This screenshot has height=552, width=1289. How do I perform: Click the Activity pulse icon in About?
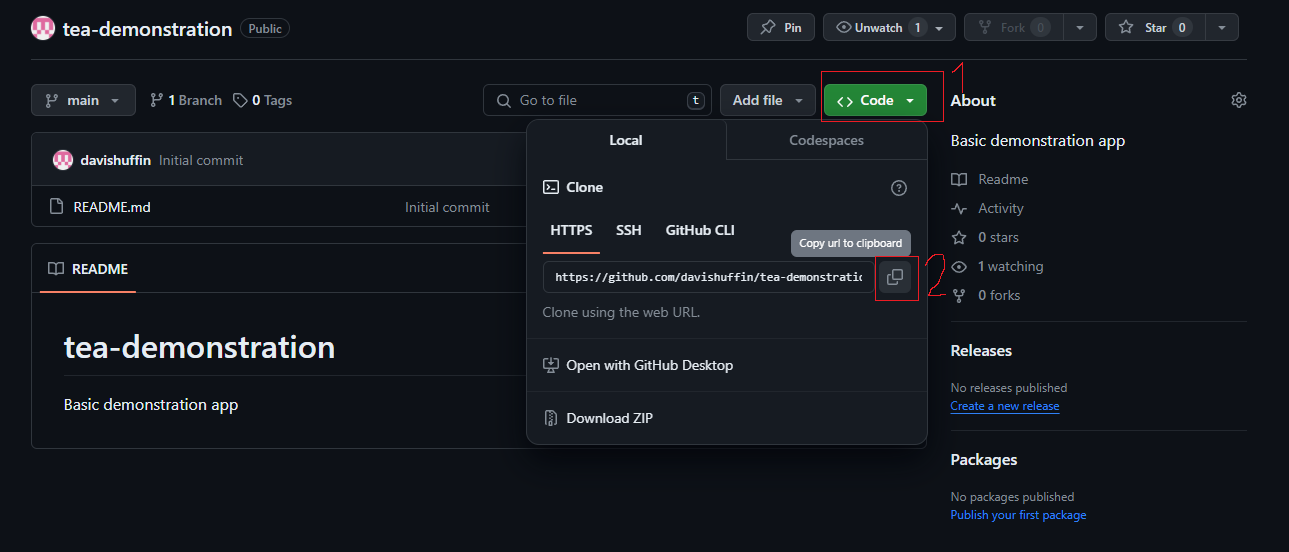tap(959, 208)
